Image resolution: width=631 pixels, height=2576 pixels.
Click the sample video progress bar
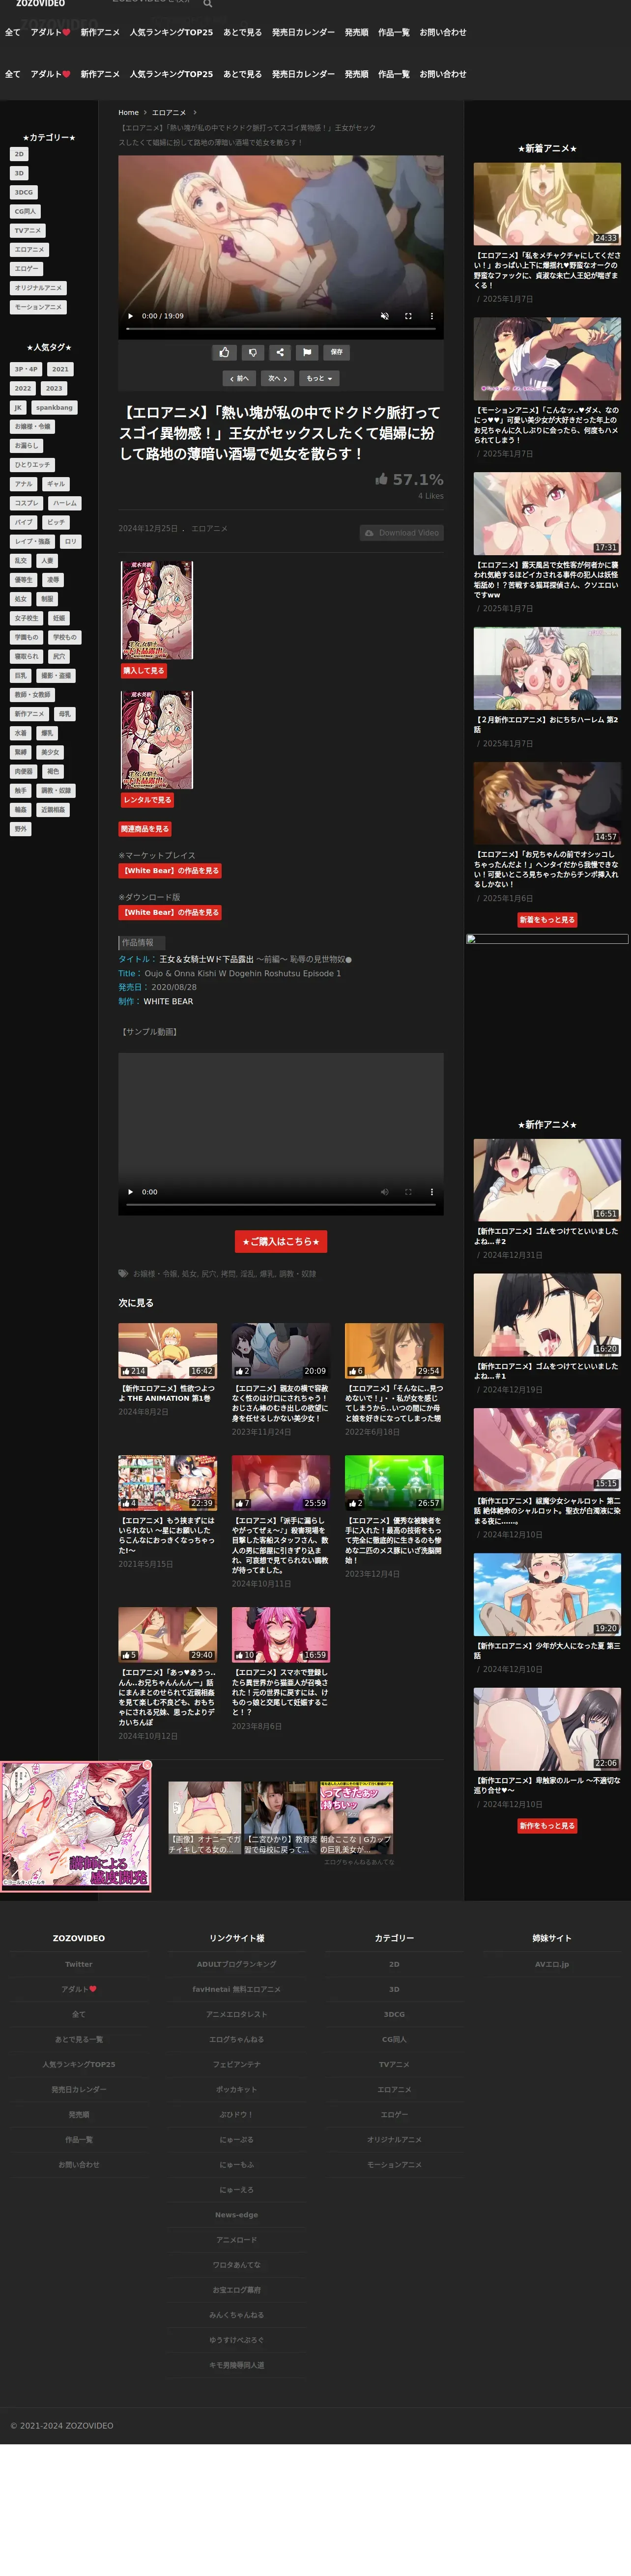[x=280, y=1205]
